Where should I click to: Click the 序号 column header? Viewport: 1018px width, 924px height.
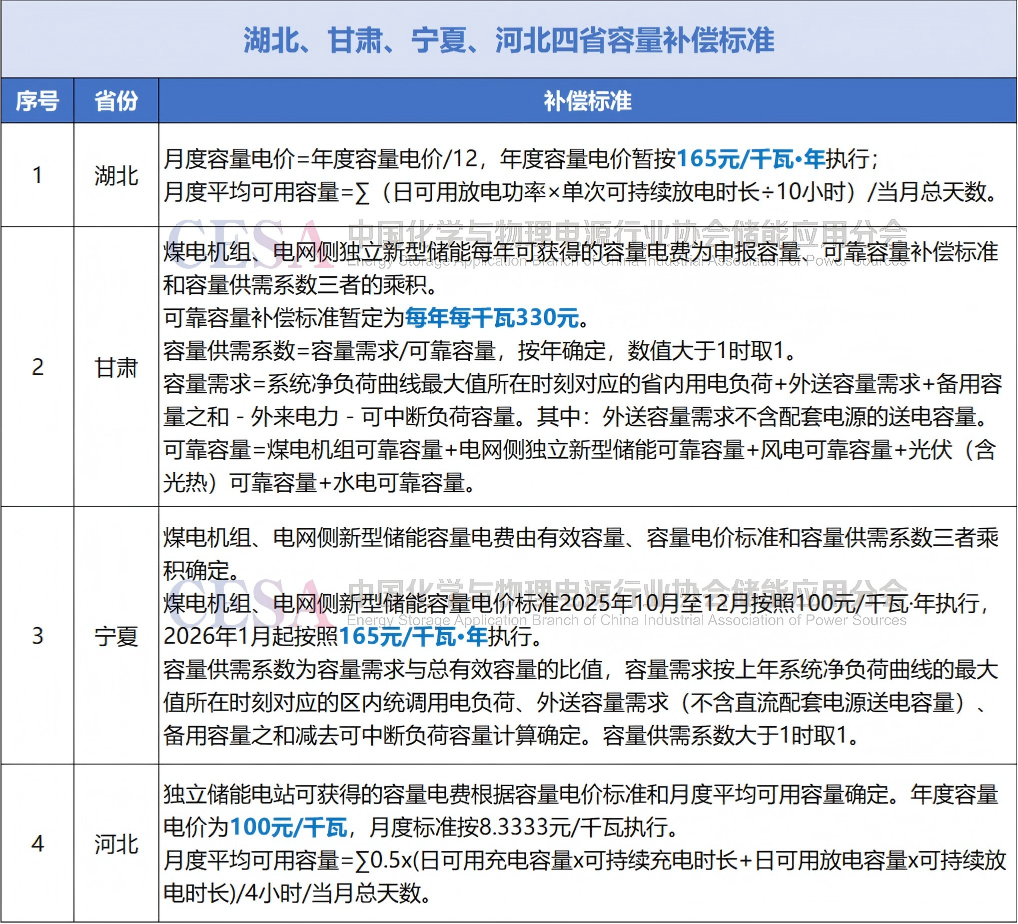(37, 101)
